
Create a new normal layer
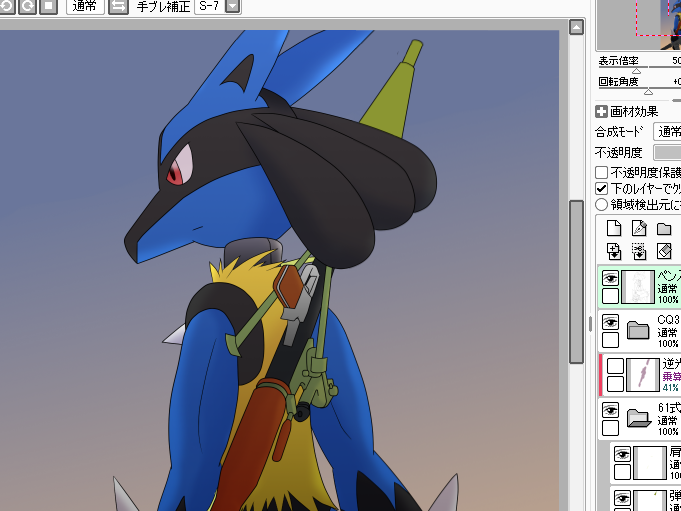[x=614, y=228]
